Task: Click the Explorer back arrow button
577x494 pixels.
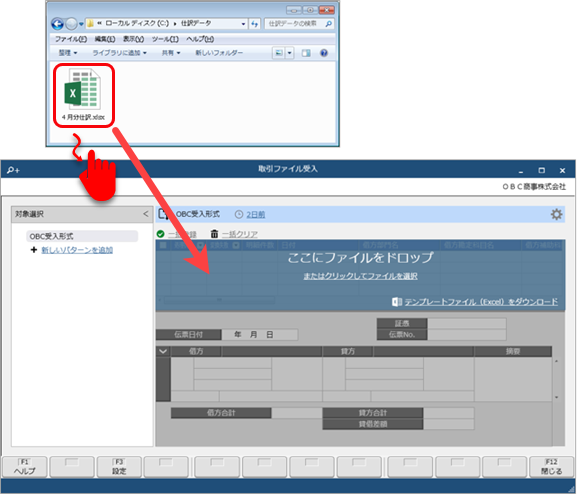Action: pyautogui.click(x=57, y=24)
